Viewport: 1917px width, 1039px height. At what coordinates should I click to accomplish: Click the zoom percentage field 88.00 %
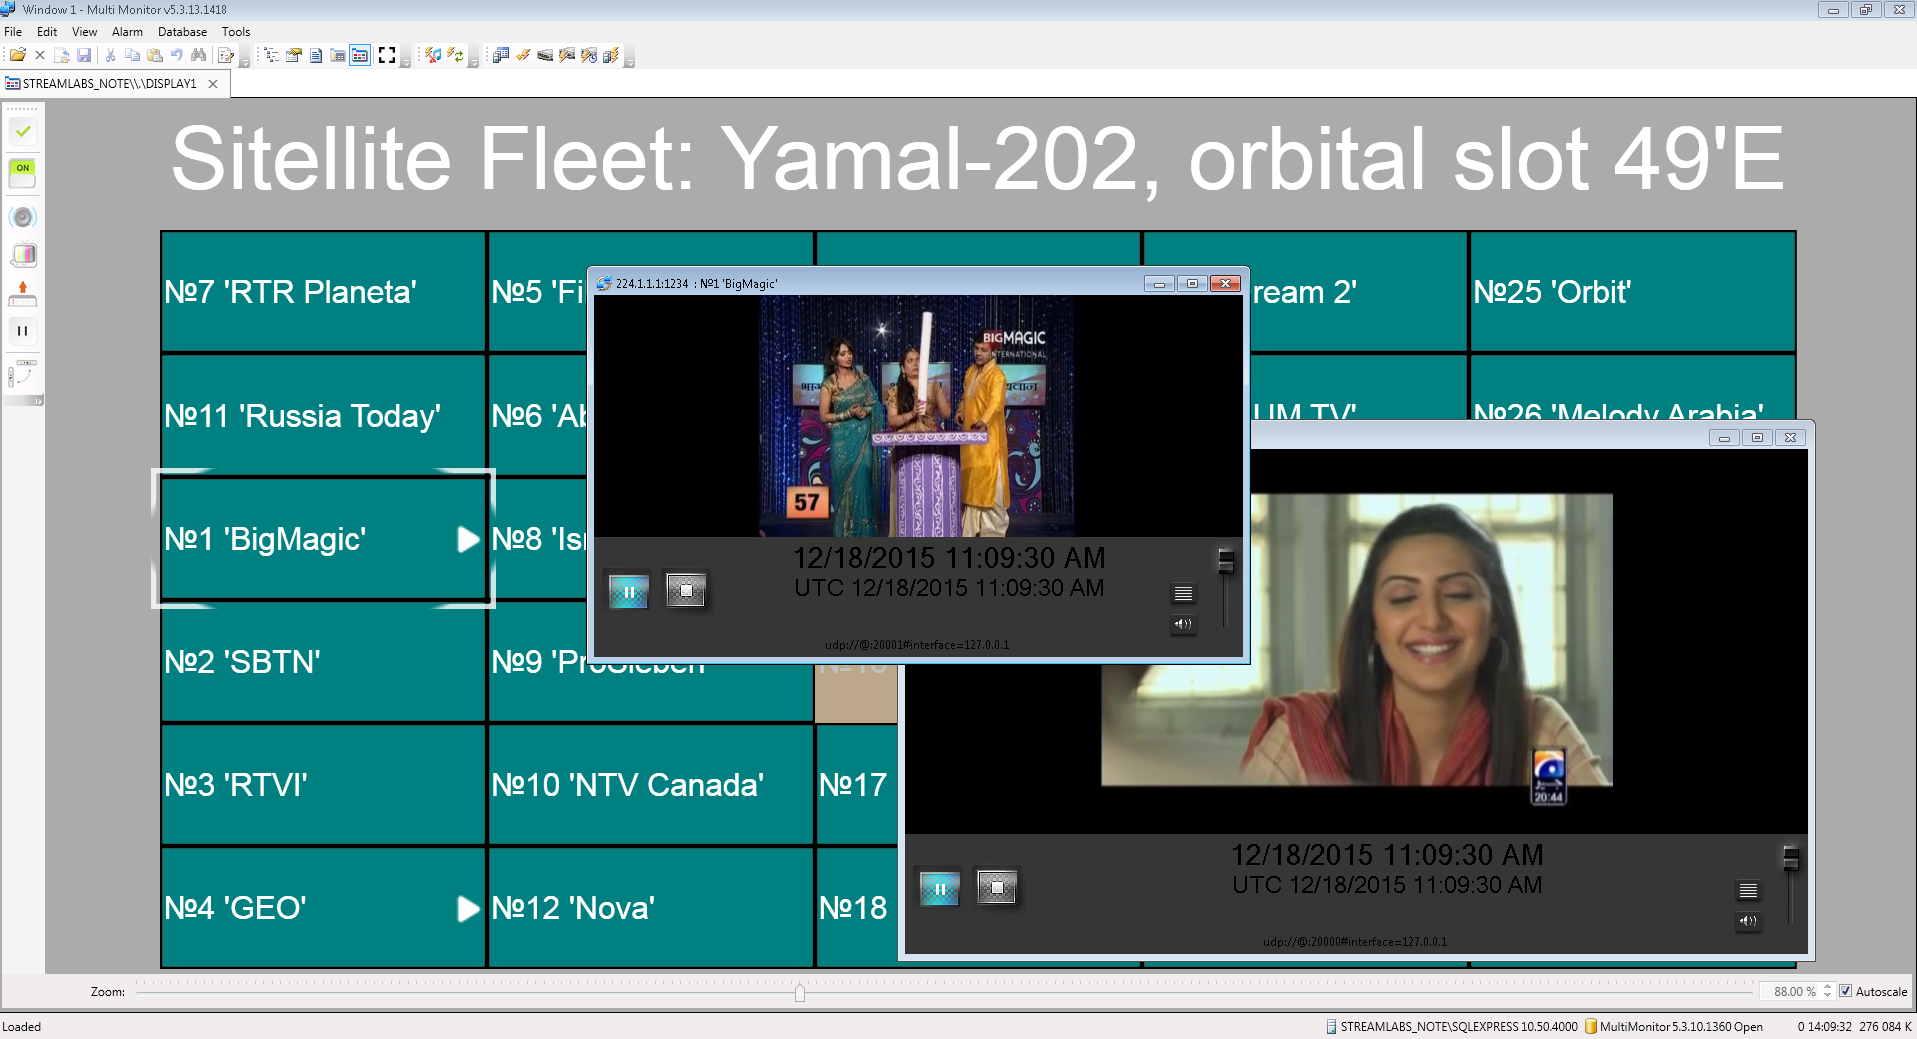coord(1791,991)
